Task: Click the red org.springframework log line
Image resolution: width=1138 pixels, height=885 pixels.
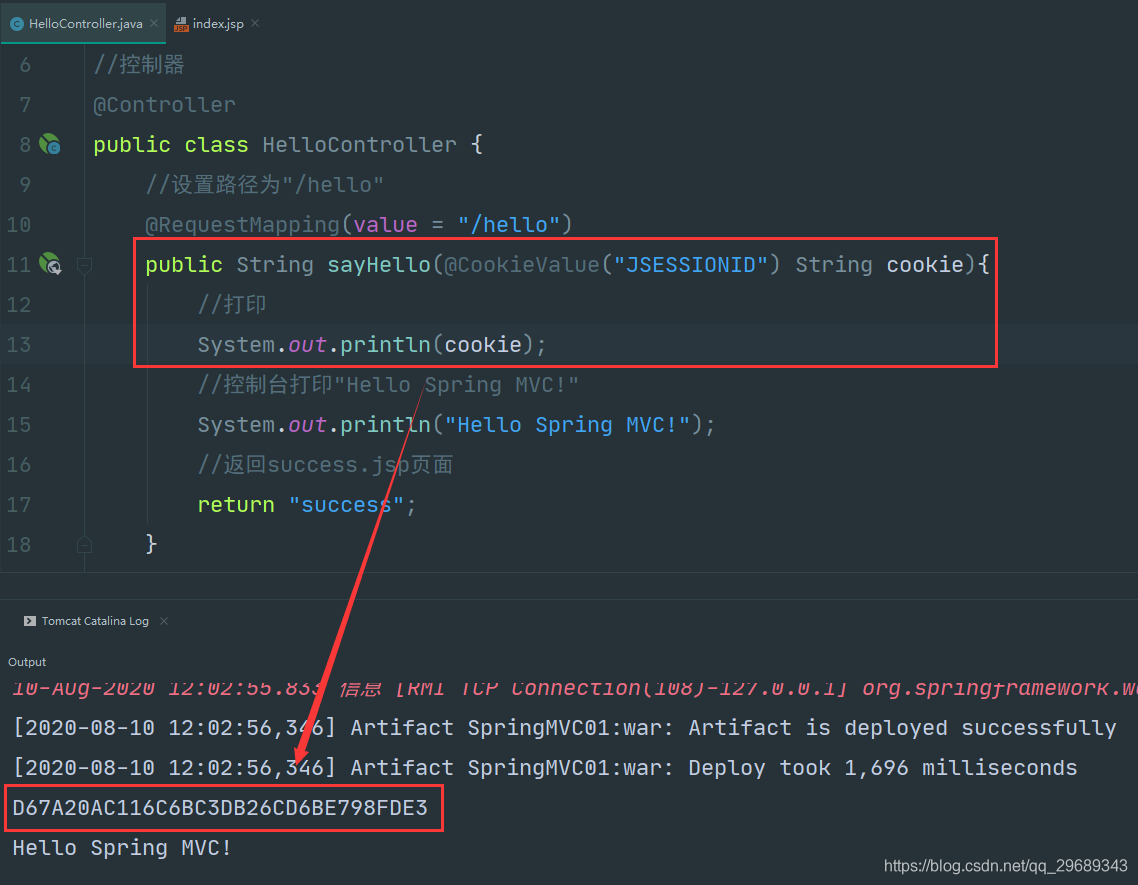Action: [x=575, y=688]
